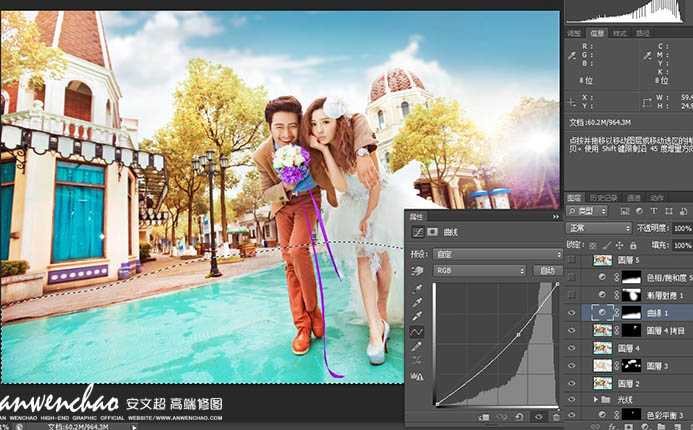Switch to the 历史记录 history tab
Viewport: 693px width, 430px height.
point(604,198)
